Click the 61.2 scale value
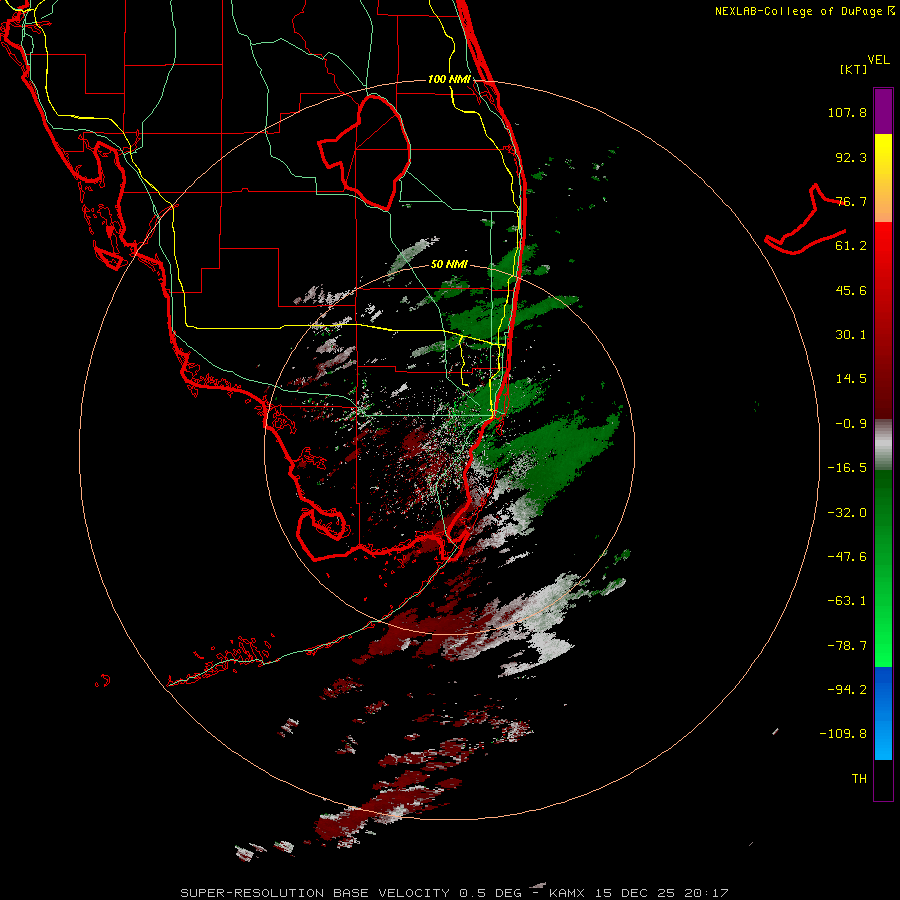Viewport: 900px width, 900px height. tap(851, 246)
